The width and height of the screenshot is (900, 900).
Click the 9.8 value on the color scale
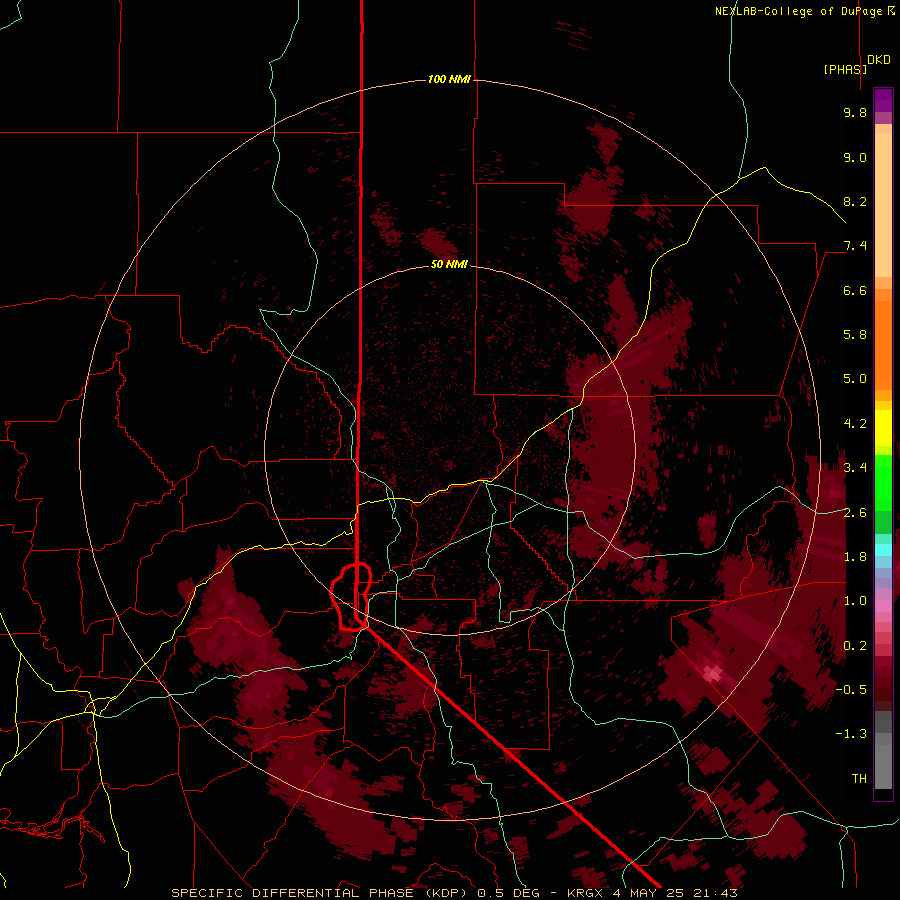(x=855, y=112)
